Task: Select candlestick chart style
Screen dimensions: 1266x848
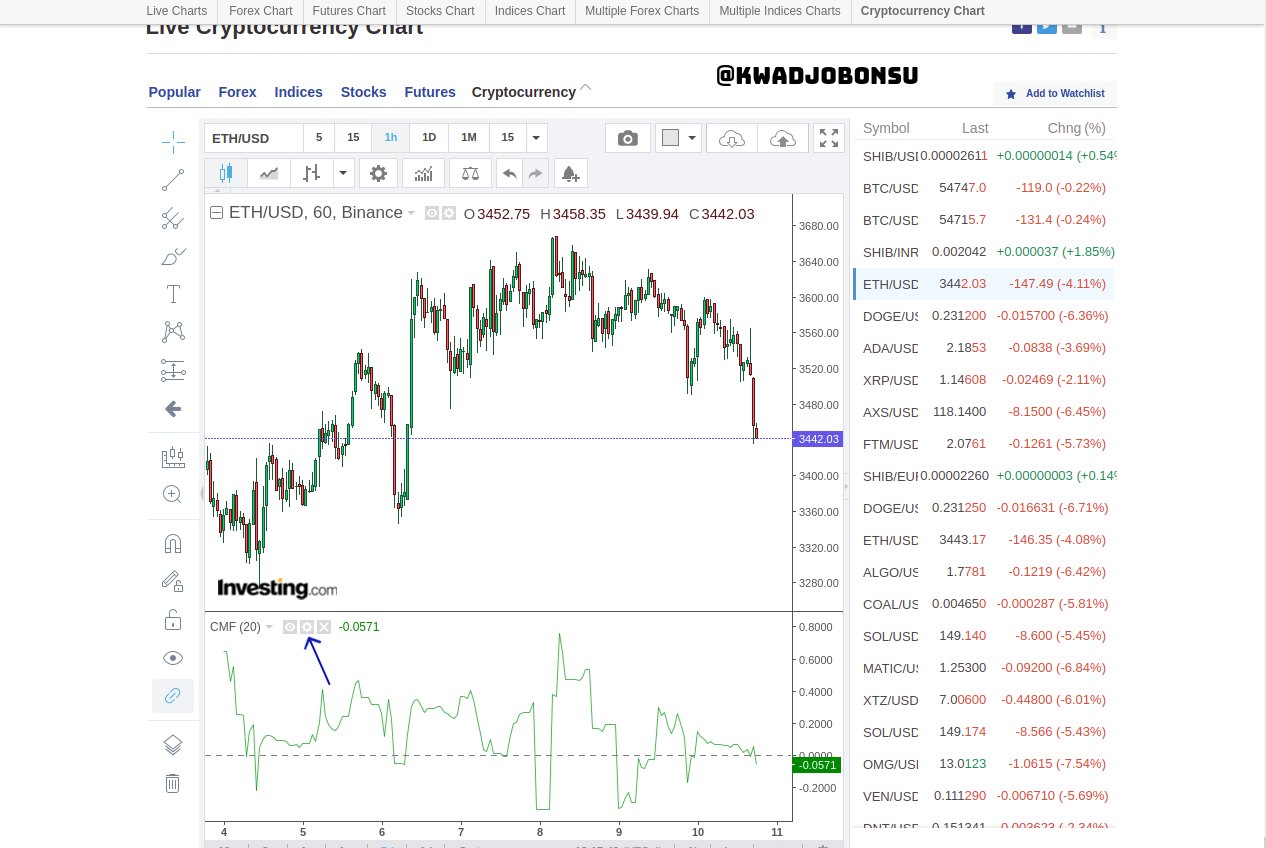Action: [x=225, y=173]
